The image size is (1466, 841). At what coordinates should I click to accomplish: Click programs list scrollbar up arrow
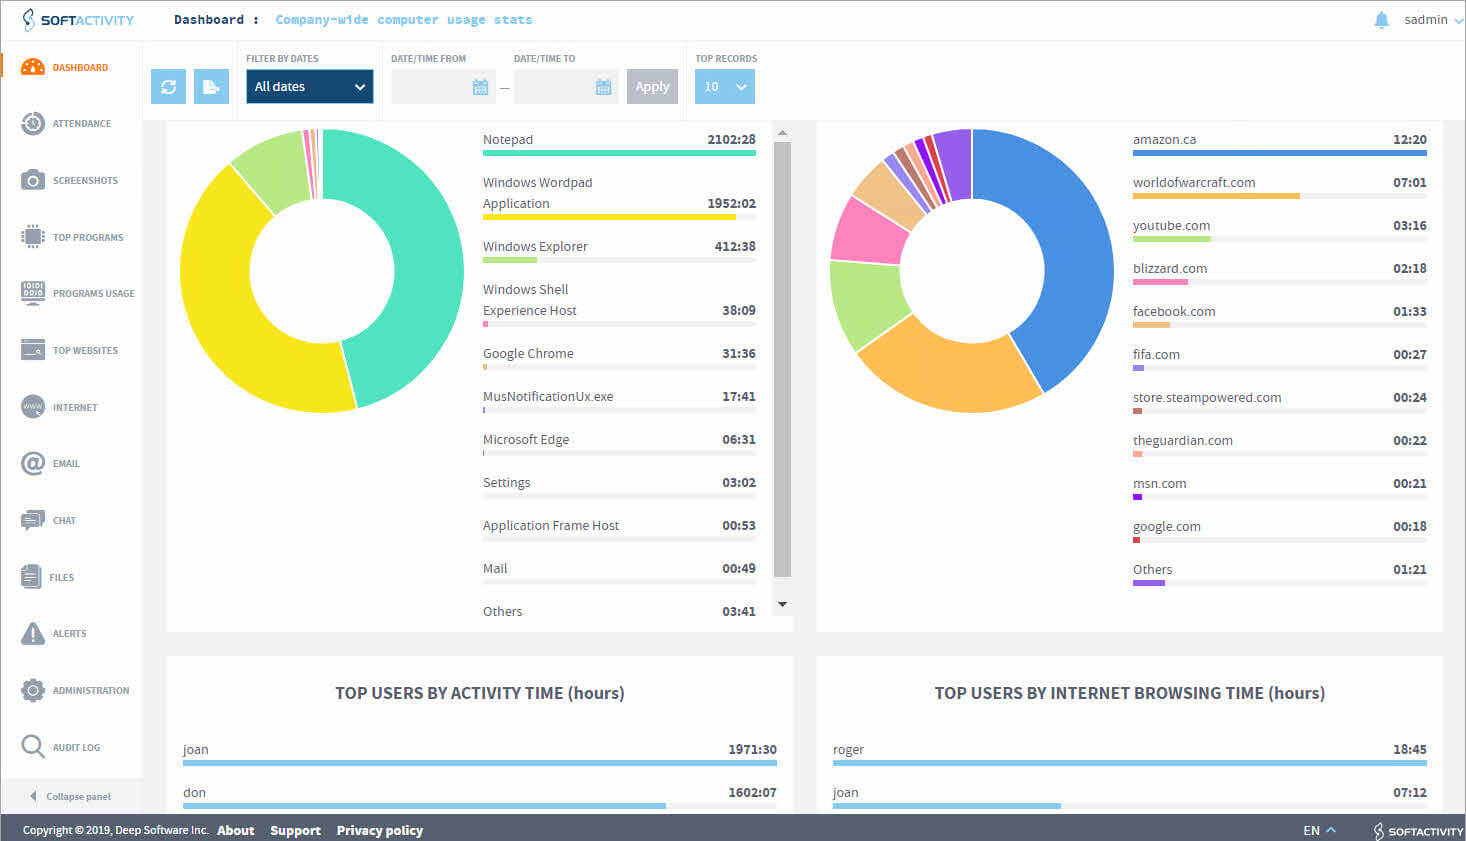point(782,133)
